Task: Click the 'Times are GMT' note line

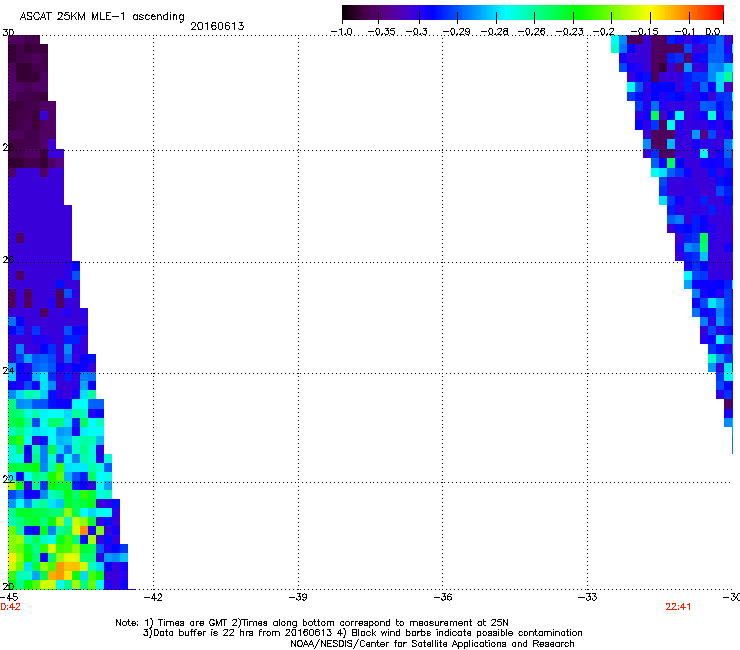Action: (x=312, y=623)
